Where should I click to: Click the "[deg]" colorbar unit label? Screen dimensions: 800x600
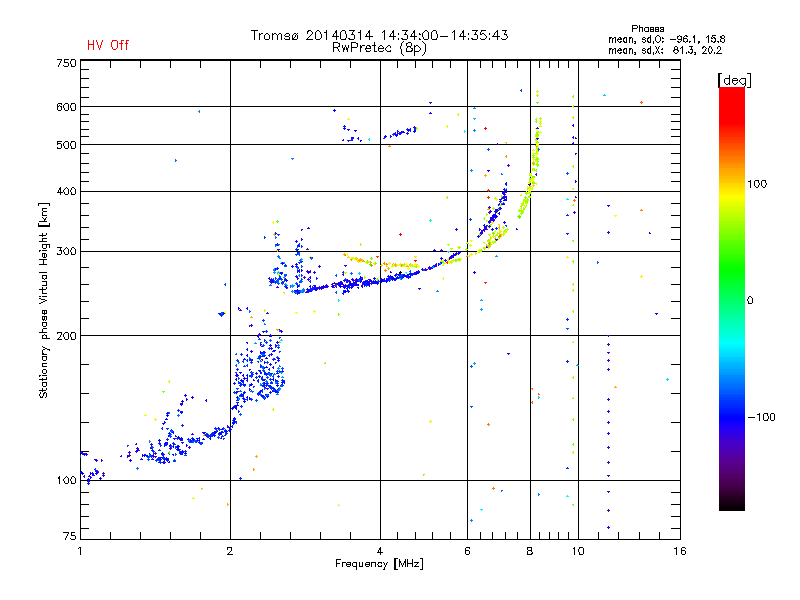pyautogui.click(x=734, y=81)
